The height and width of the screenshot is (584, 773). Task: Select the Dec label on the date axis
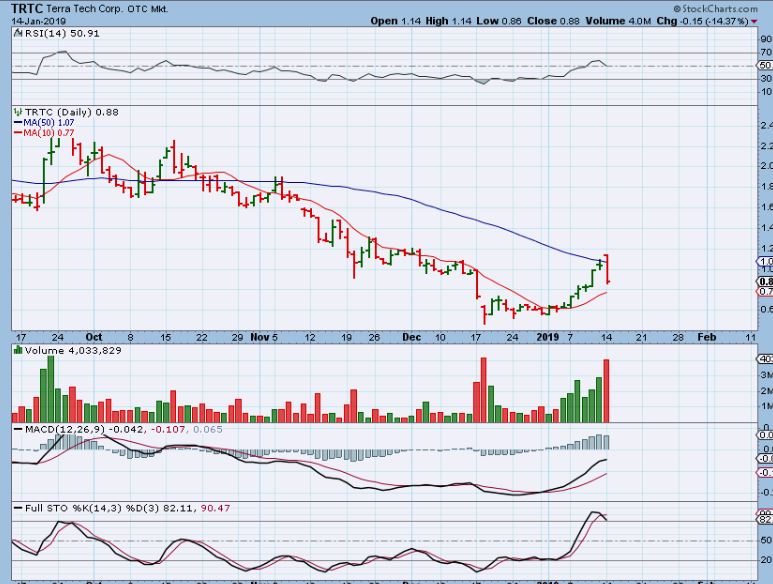412,337
